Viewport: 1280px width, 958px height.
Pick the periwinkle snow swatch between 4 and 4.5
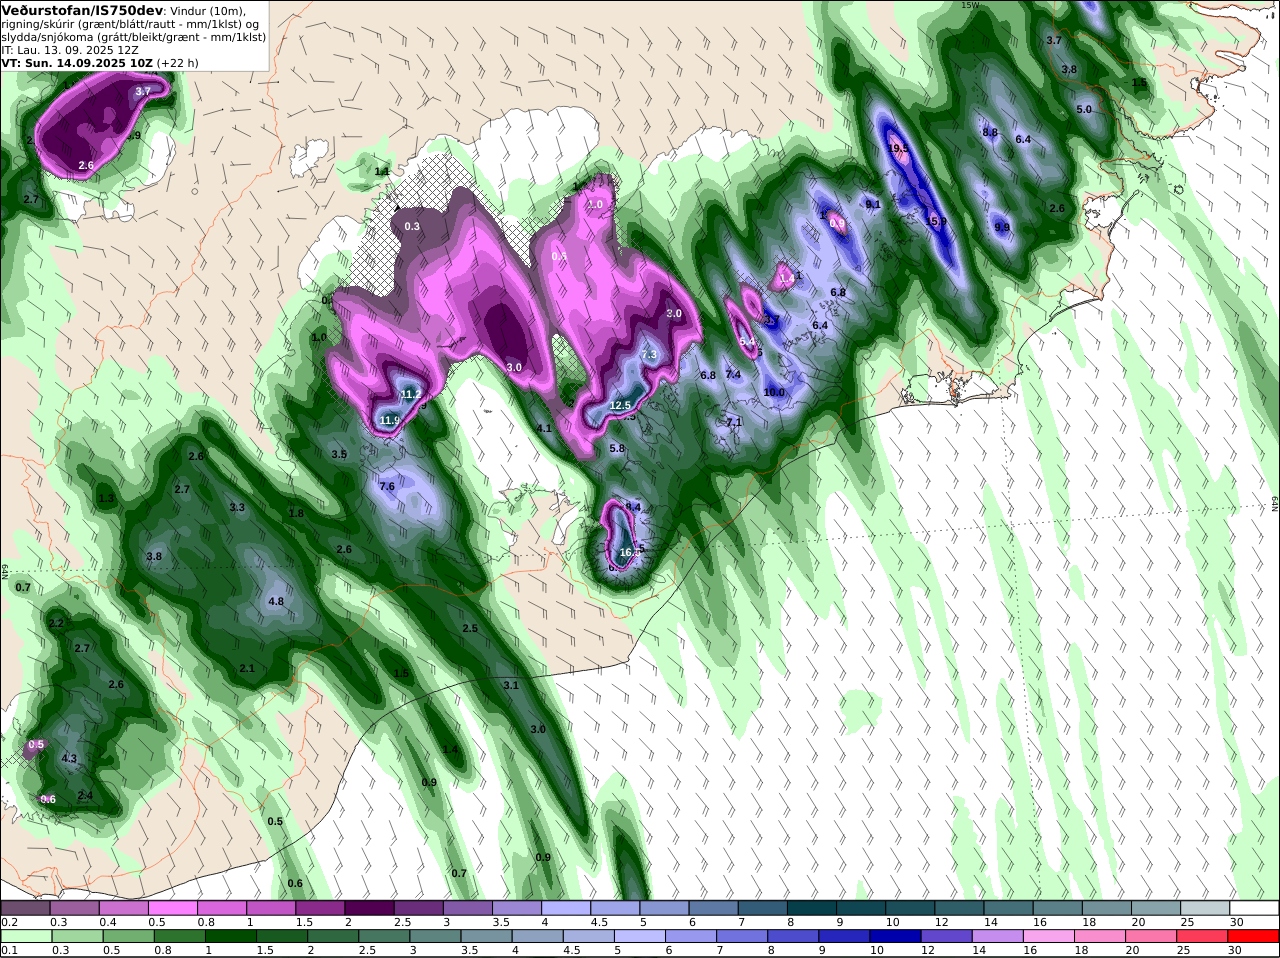point(566,908)
